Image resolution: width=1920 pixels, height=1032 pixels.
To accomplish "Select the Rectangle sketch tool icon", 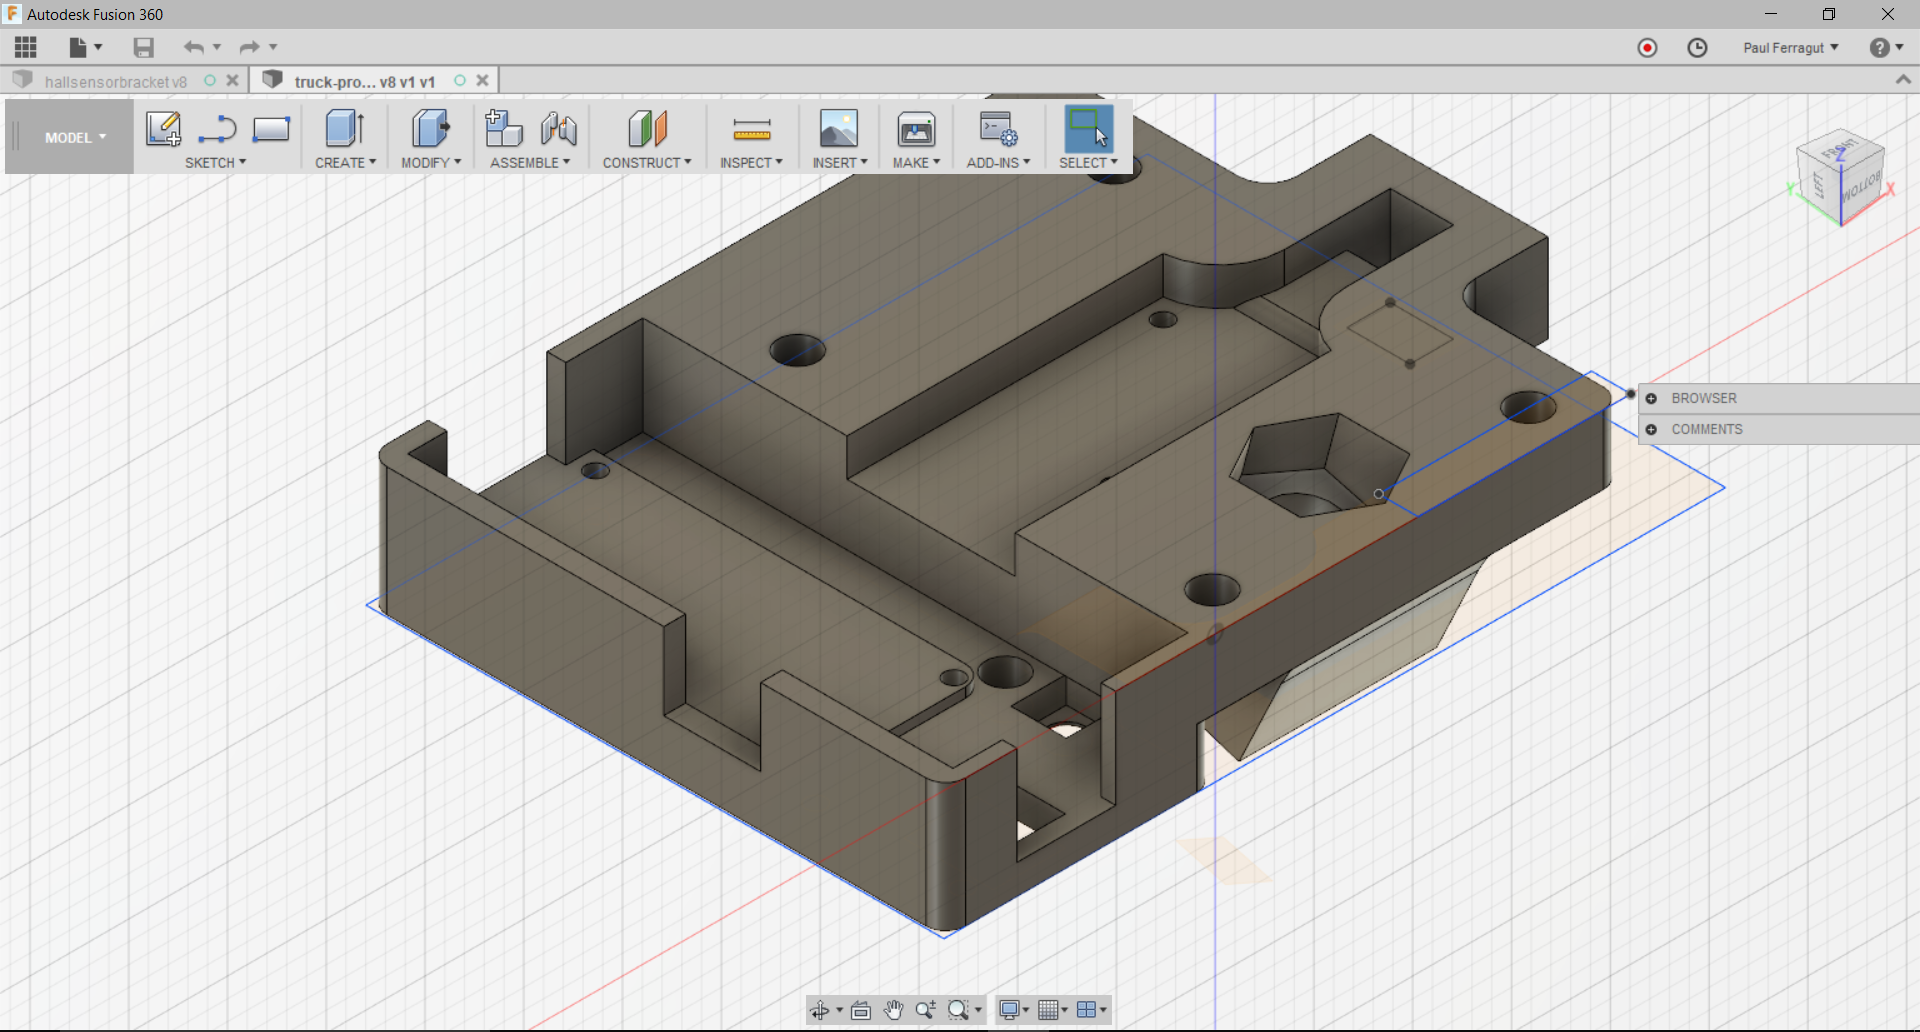I will coord(271,129).
